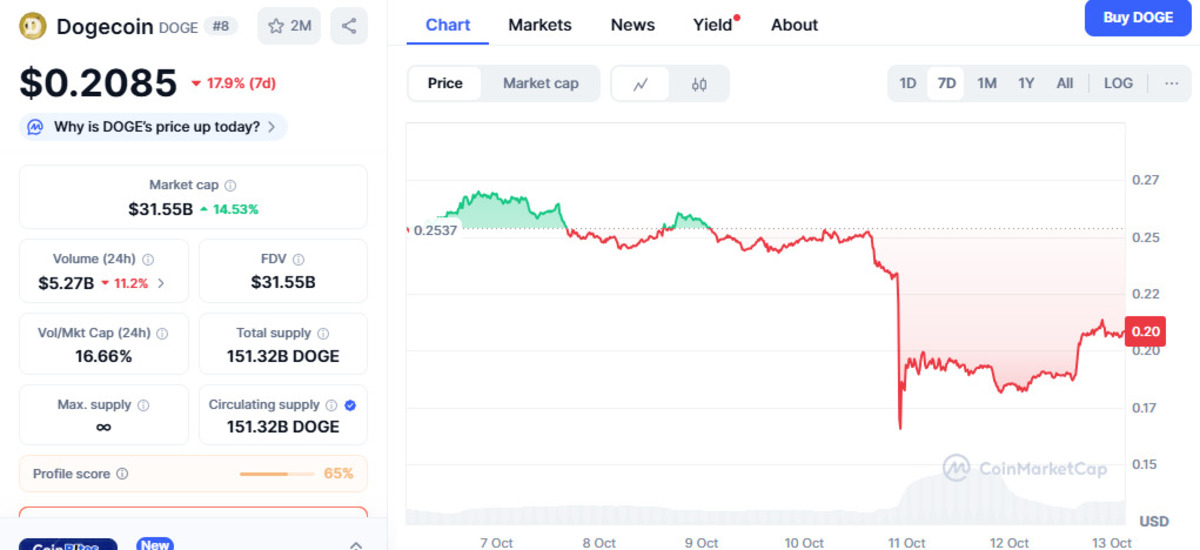1200x550 pixels.
Task: Click the share icon next to Dogecoin
Action: pyautogui.click(x=348, y=26)
